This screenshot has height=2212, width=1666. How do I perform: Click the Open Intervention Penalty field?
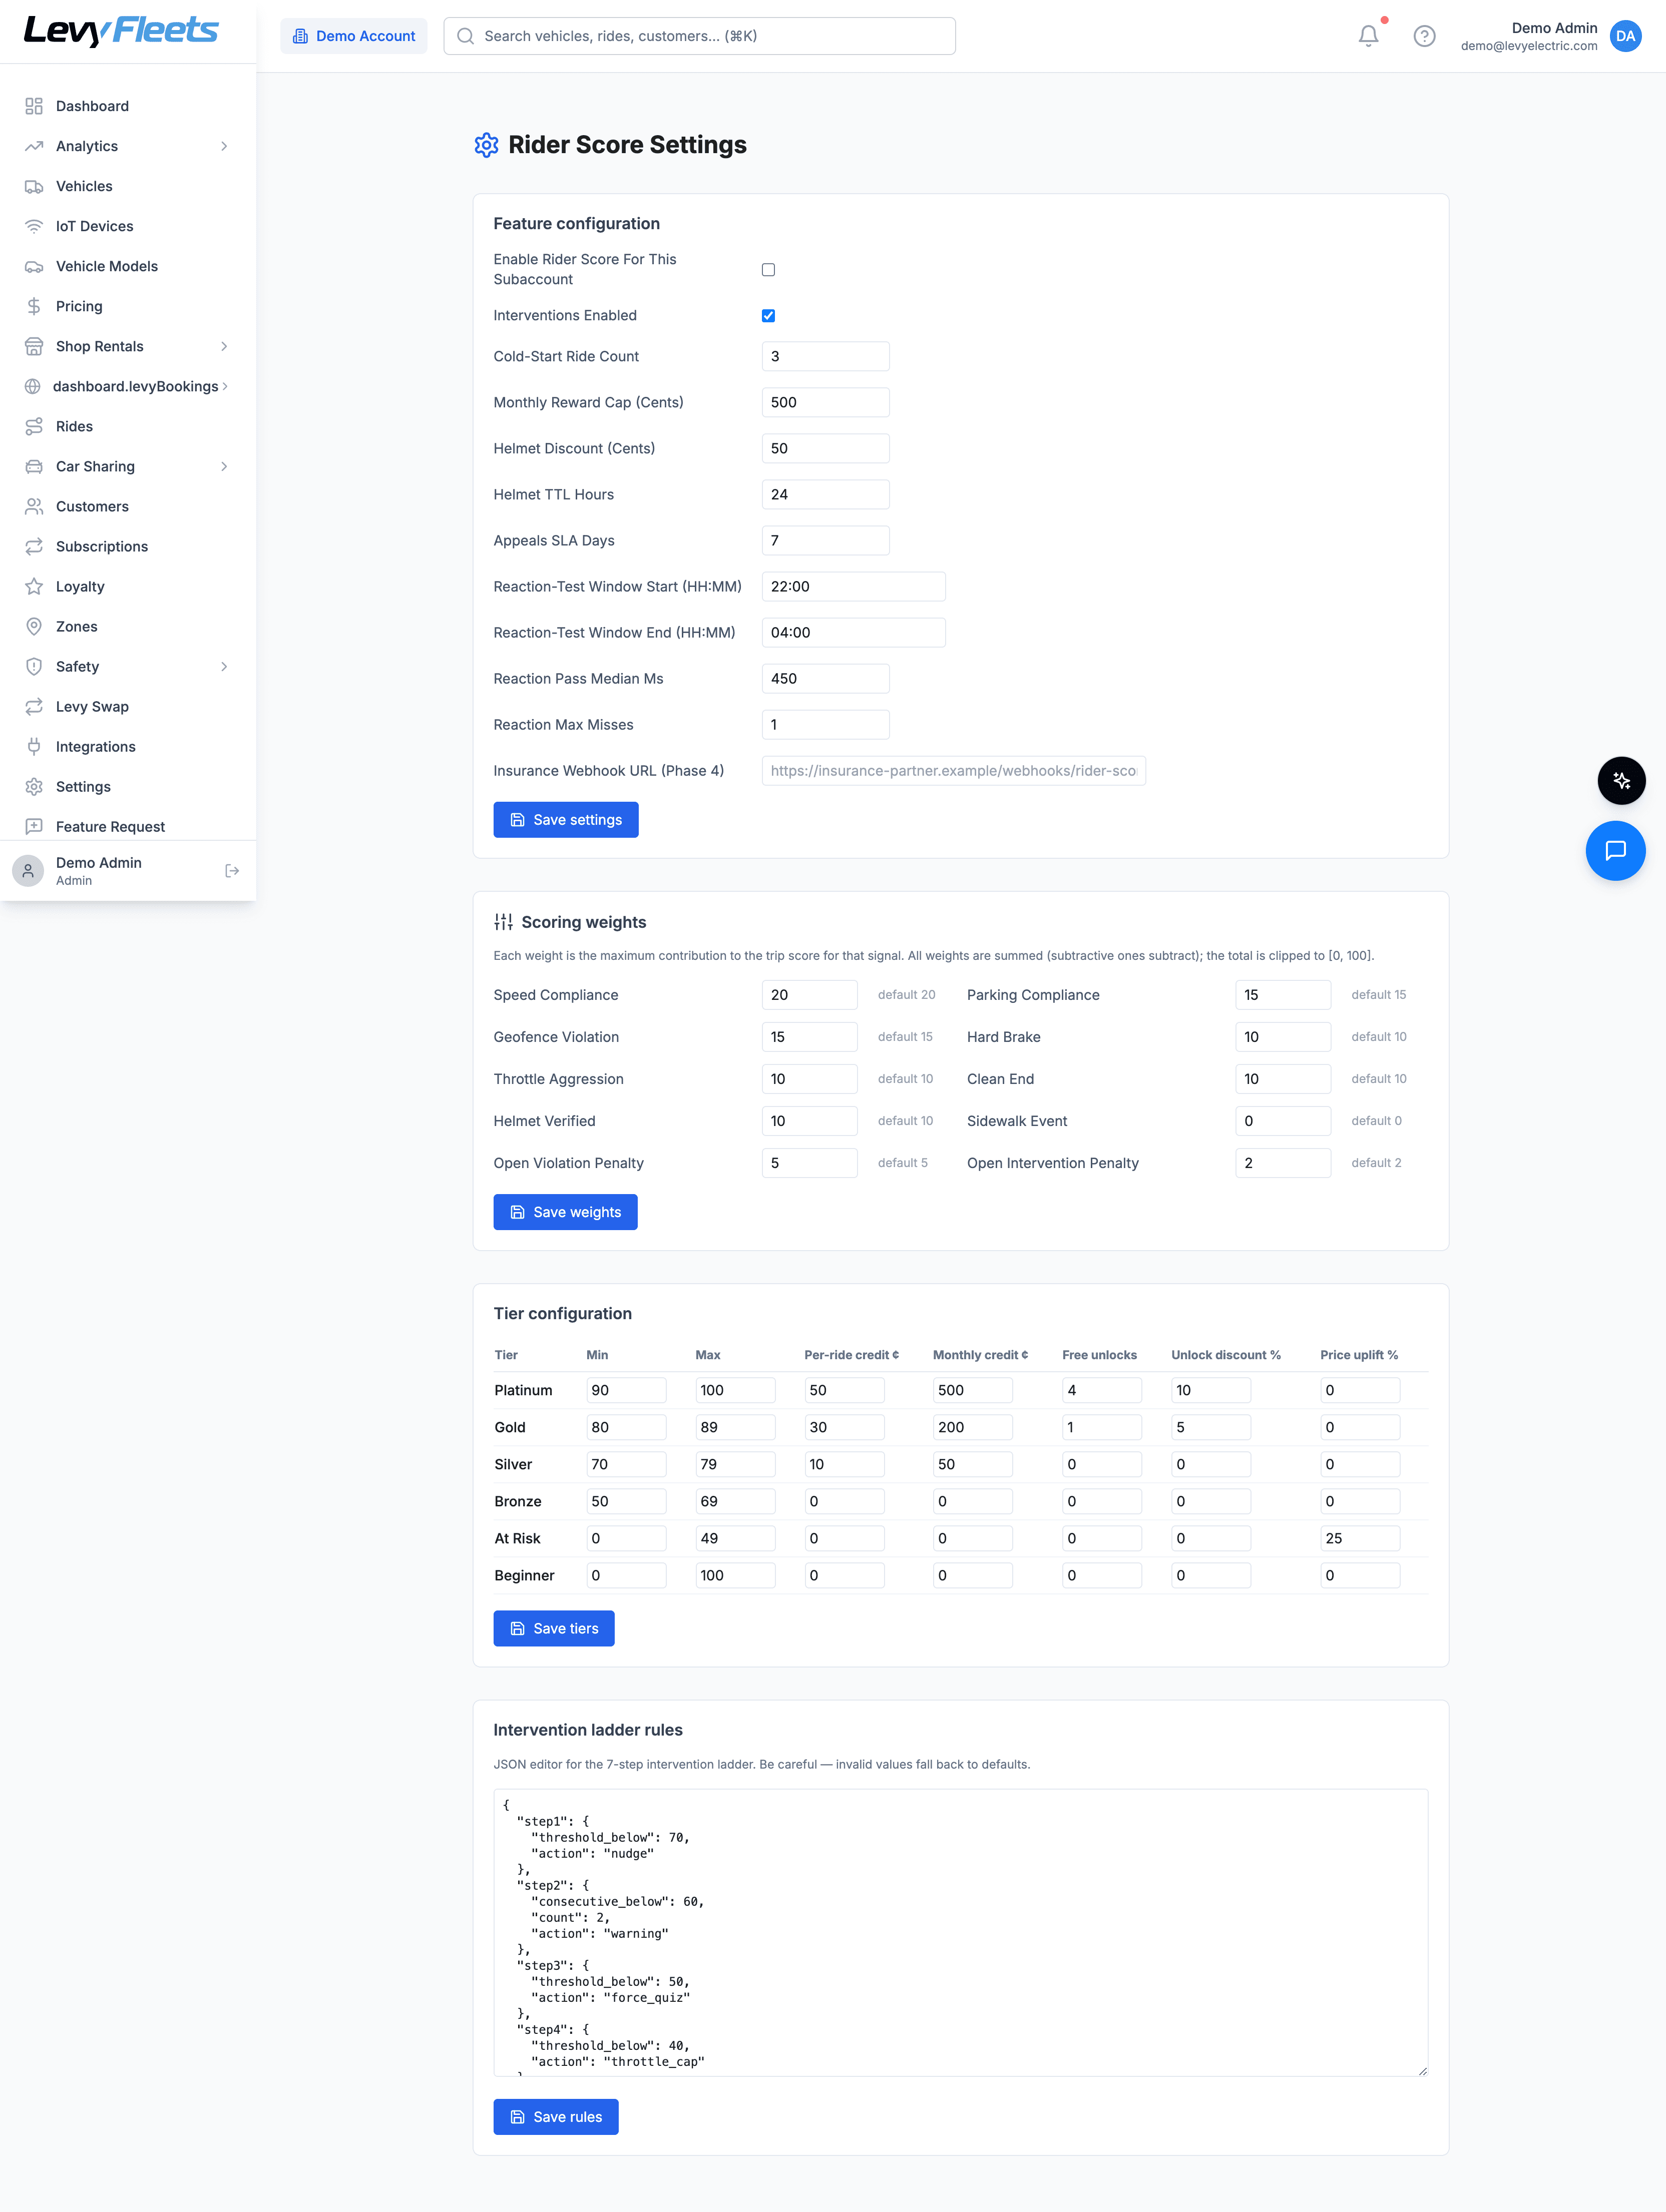1282,1162
